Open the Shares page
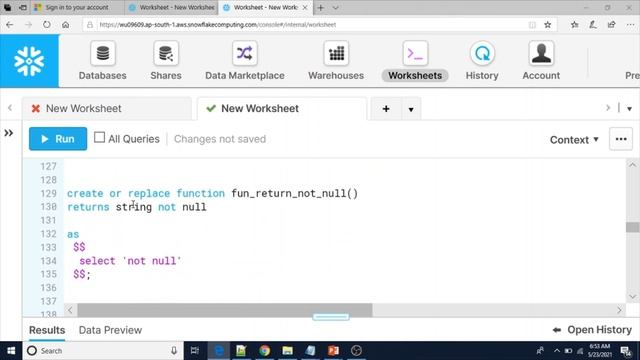Screen dimensions: 640x360 tap(166, 61)
